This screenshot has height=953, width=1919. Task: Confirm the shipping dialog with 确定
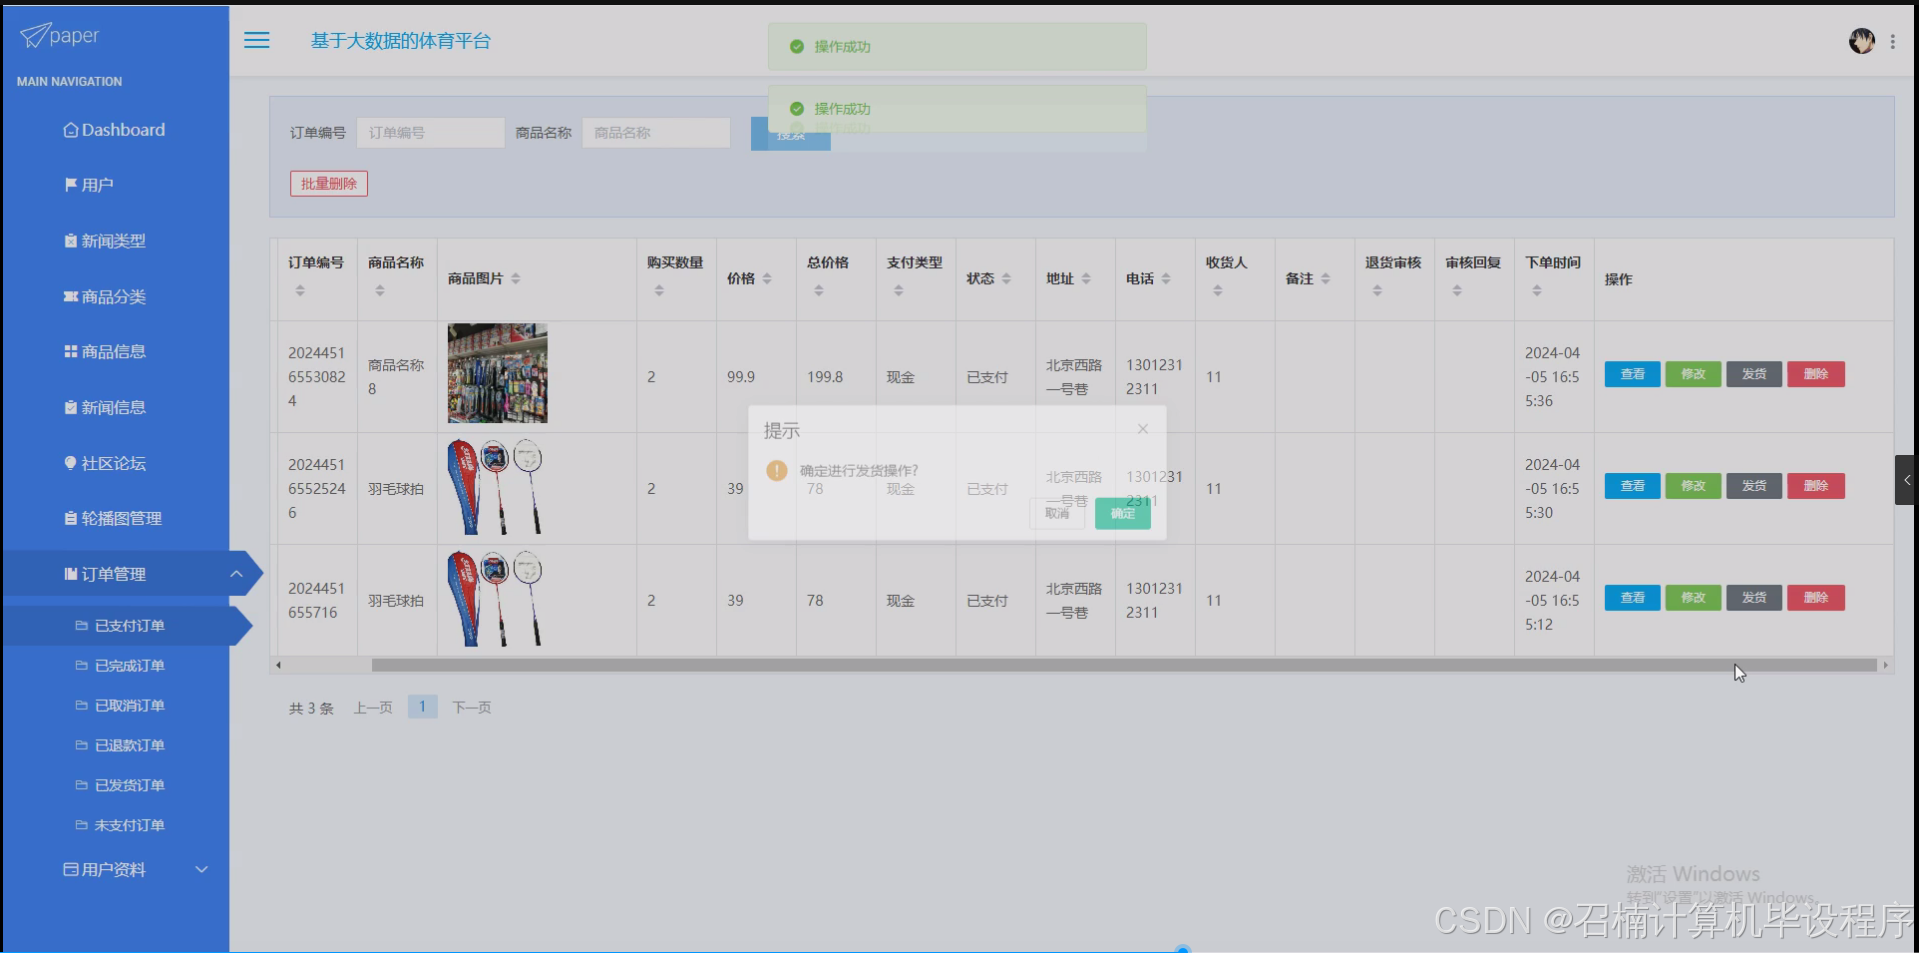[x=1122, y=514]
